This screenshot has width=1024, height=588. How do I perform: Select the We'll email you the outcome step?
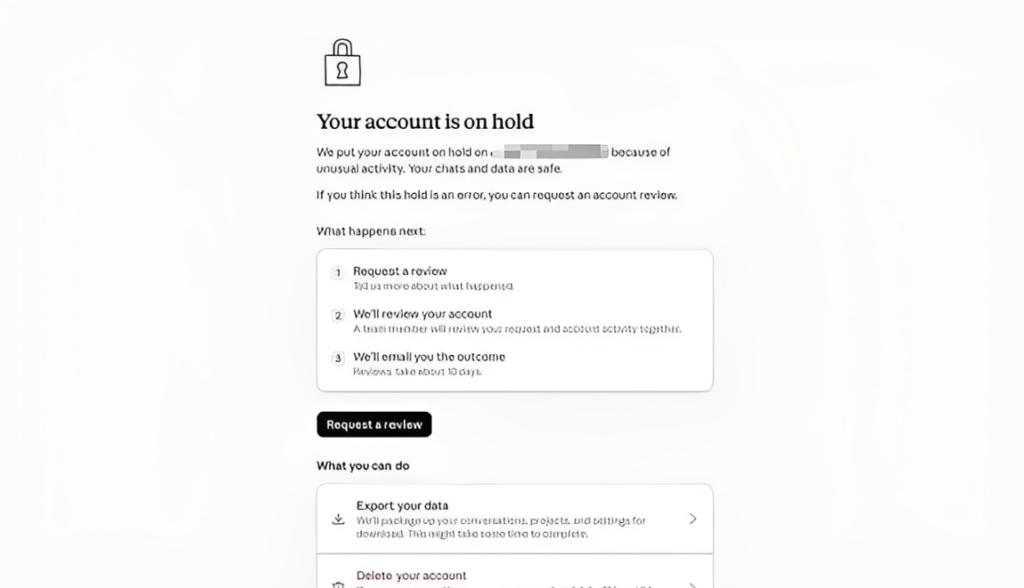point(429,357)
